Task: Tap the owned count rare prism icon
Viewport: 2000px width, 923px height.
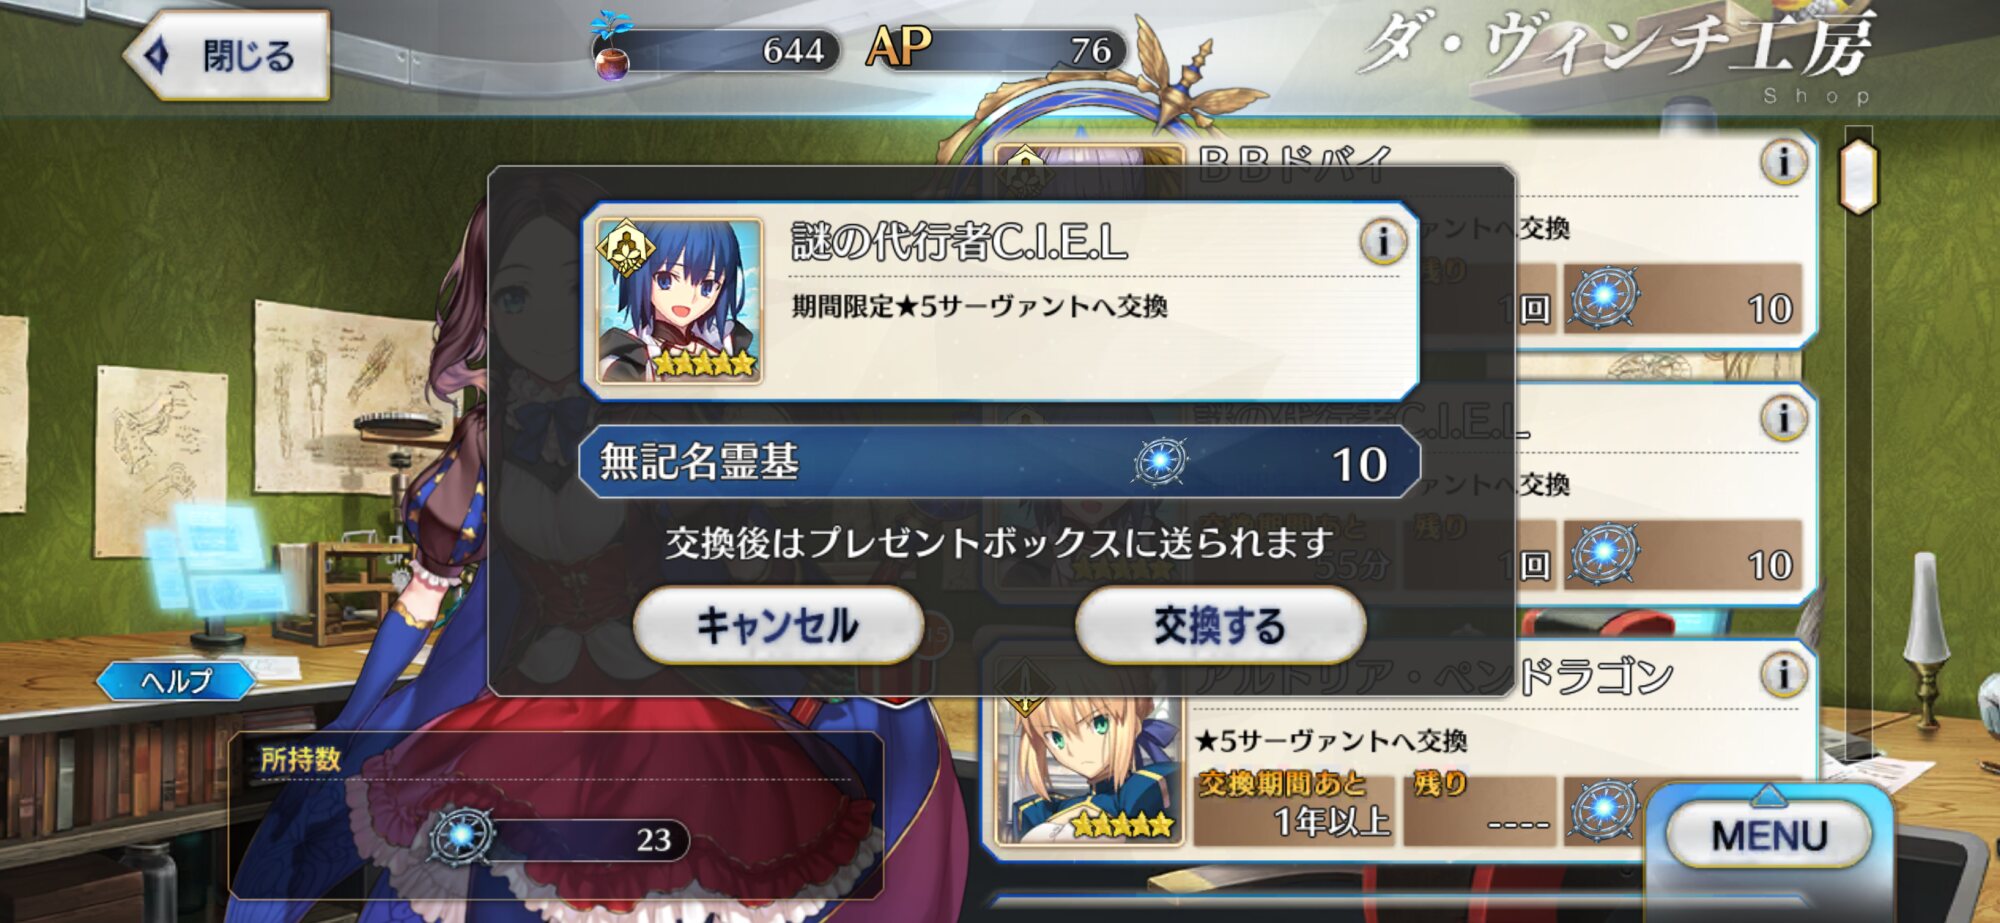Action: point(461,836)
